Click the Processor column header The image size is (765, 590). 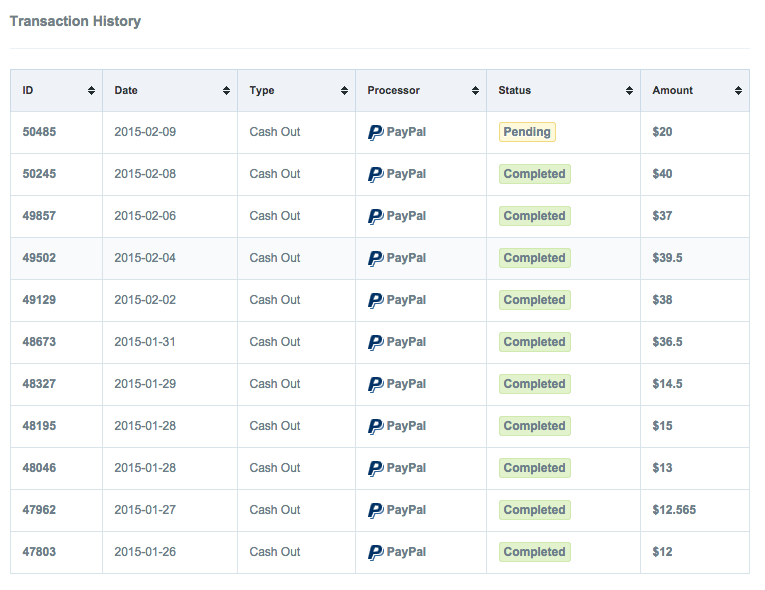pyautogui.click(x=393, y=91)
